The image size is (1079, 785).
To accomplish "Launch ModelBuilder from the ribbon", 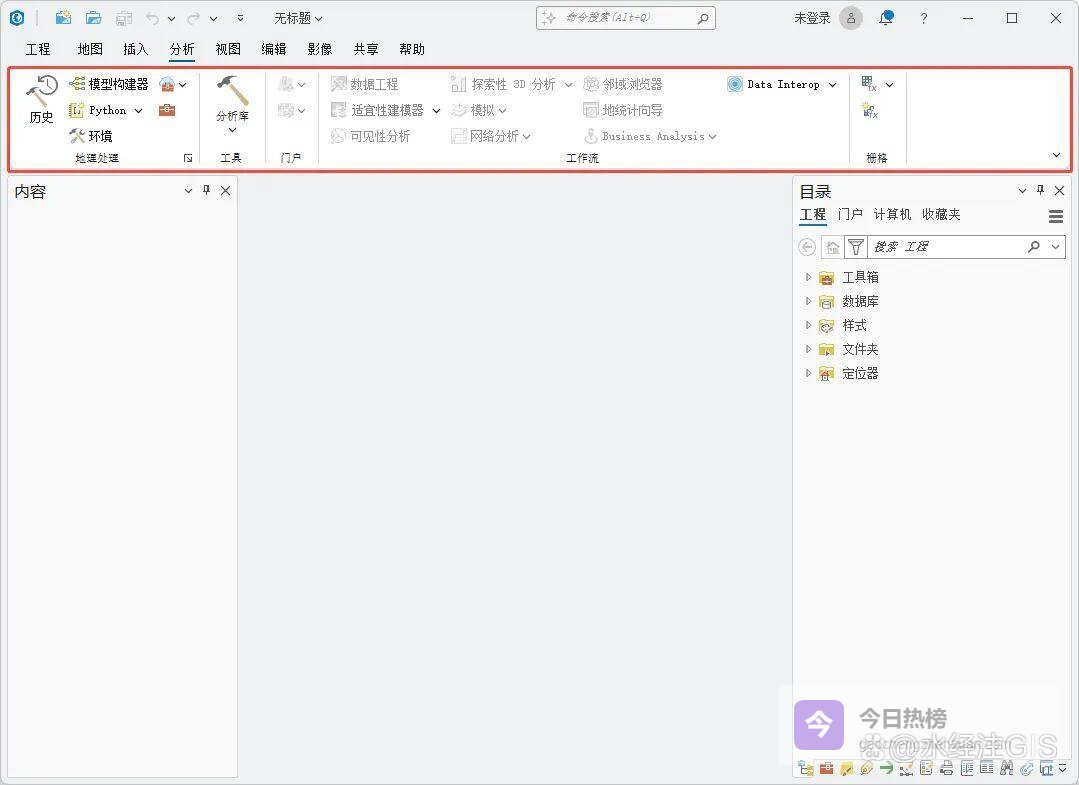I will [109, 84].
